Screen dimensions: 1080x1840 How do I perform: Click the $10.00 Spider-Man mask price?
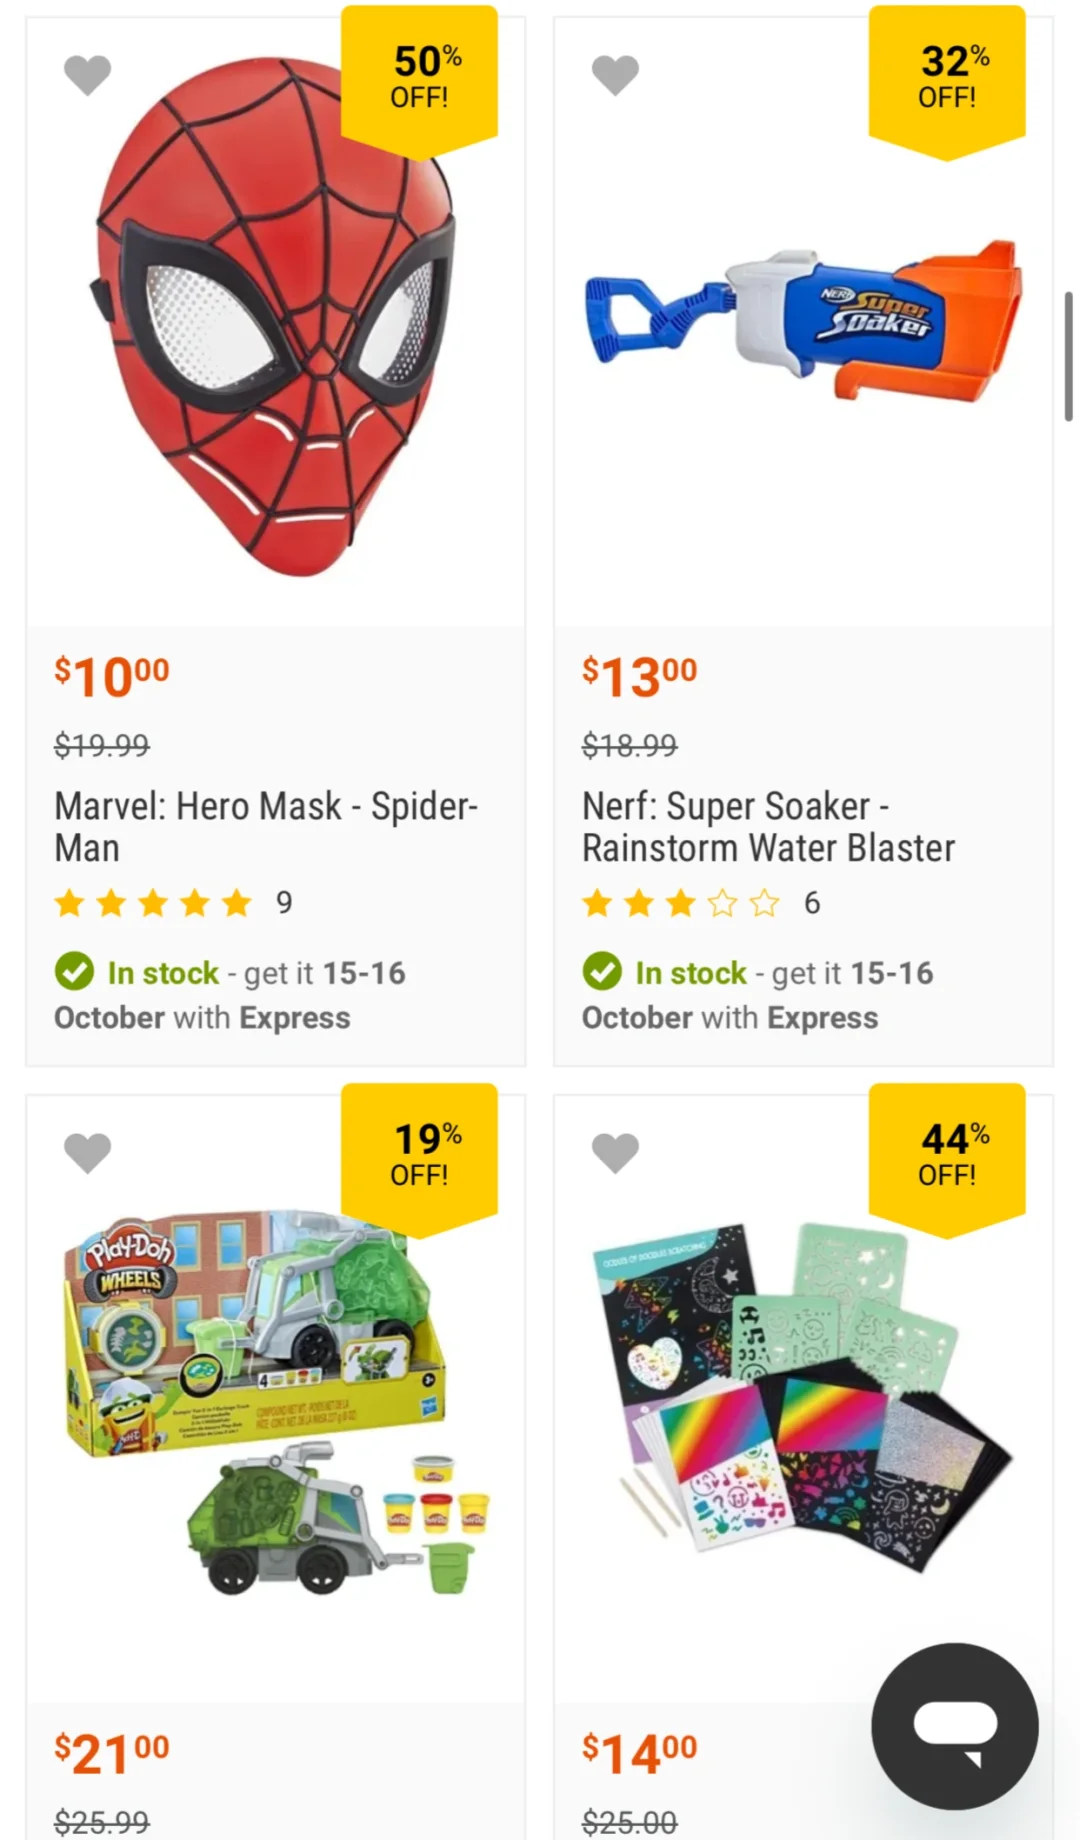[112, 677]
